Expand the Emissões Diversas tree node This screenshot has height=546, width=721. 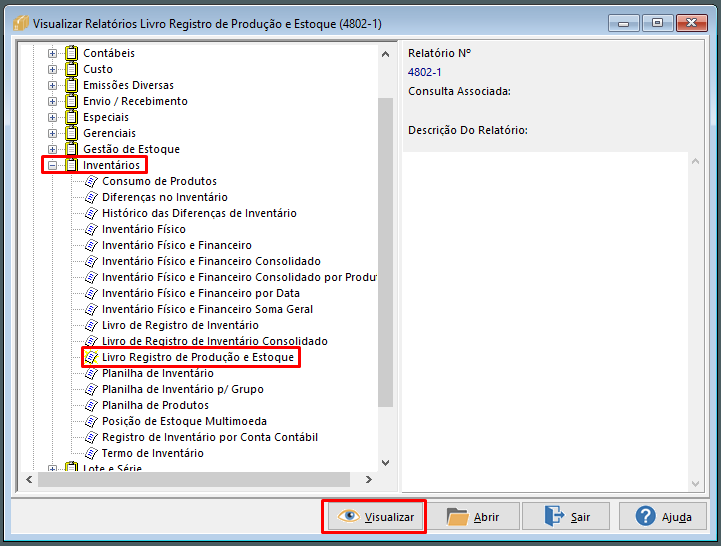tap(52, 86)
